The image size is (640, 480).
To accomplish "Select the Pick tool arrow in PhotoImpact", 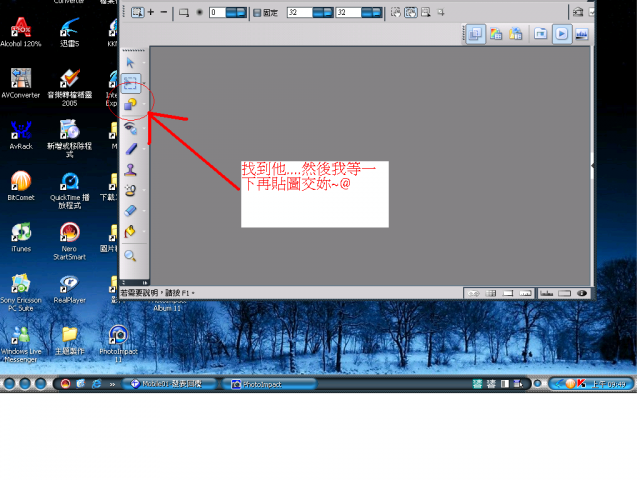I will [x=130, y=62].
